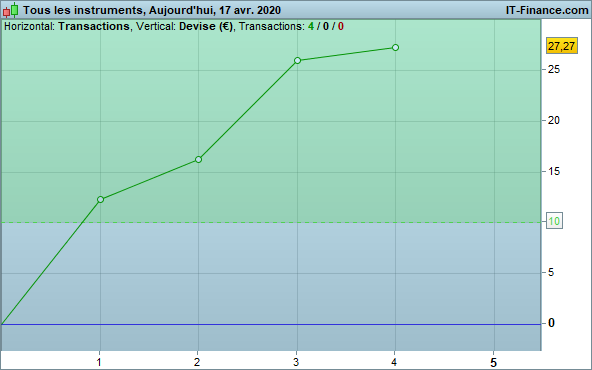Click the red losing transactions count '0'

[x=341, y=26]
